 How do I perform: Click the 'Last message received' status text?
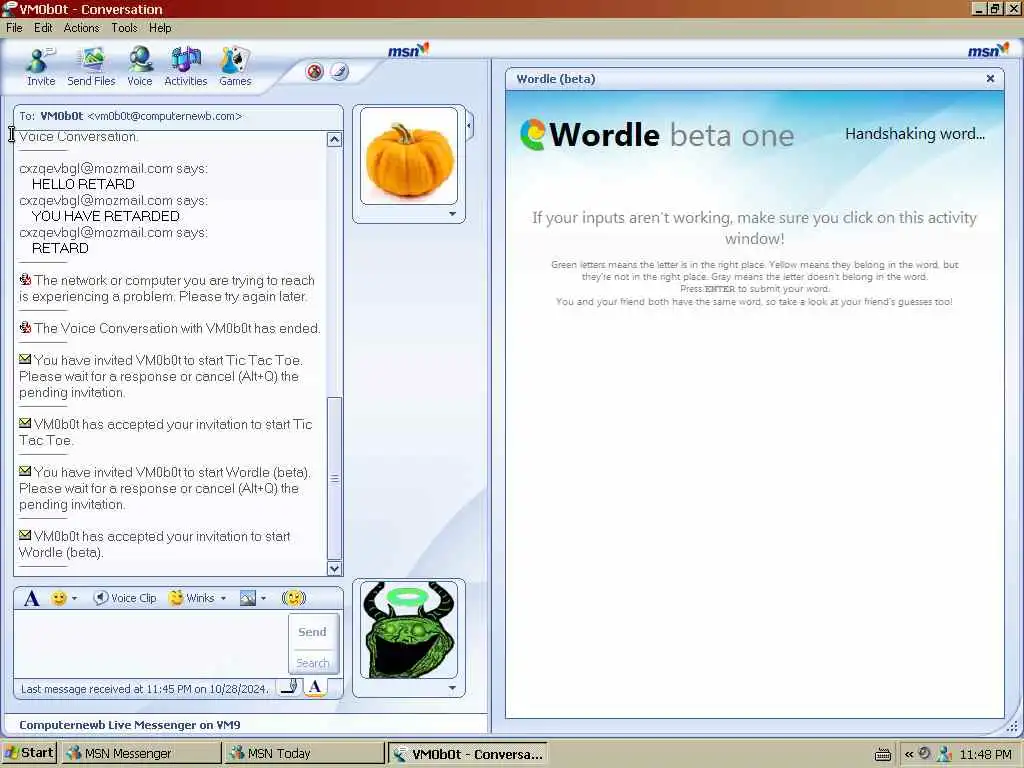[144, 688]
